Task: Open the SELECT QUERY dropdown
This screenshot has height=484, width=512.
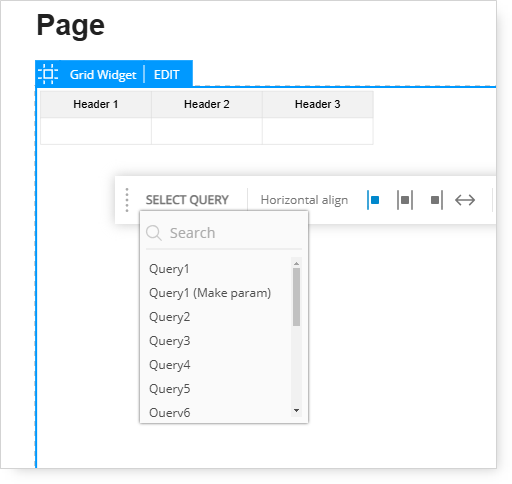Action: click(187, 200)
